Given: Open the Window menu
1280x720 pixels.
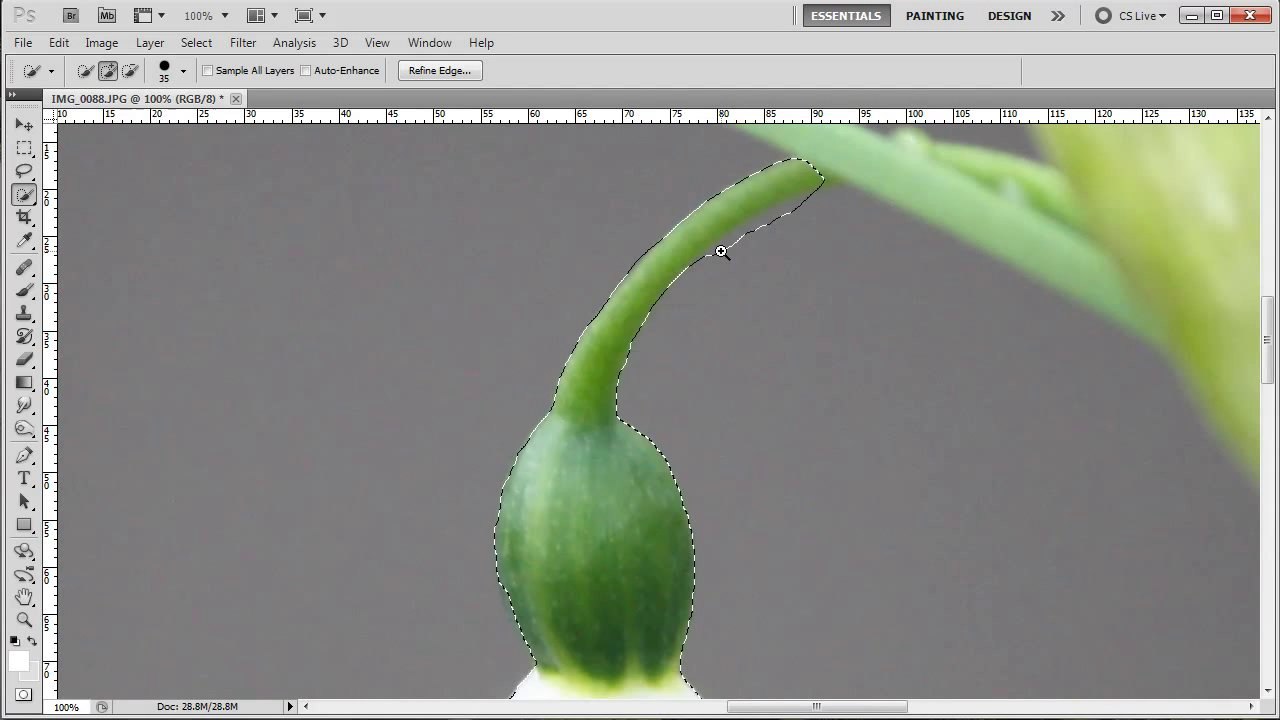Looking at the screenshot, I should click(x=429, y=43).
